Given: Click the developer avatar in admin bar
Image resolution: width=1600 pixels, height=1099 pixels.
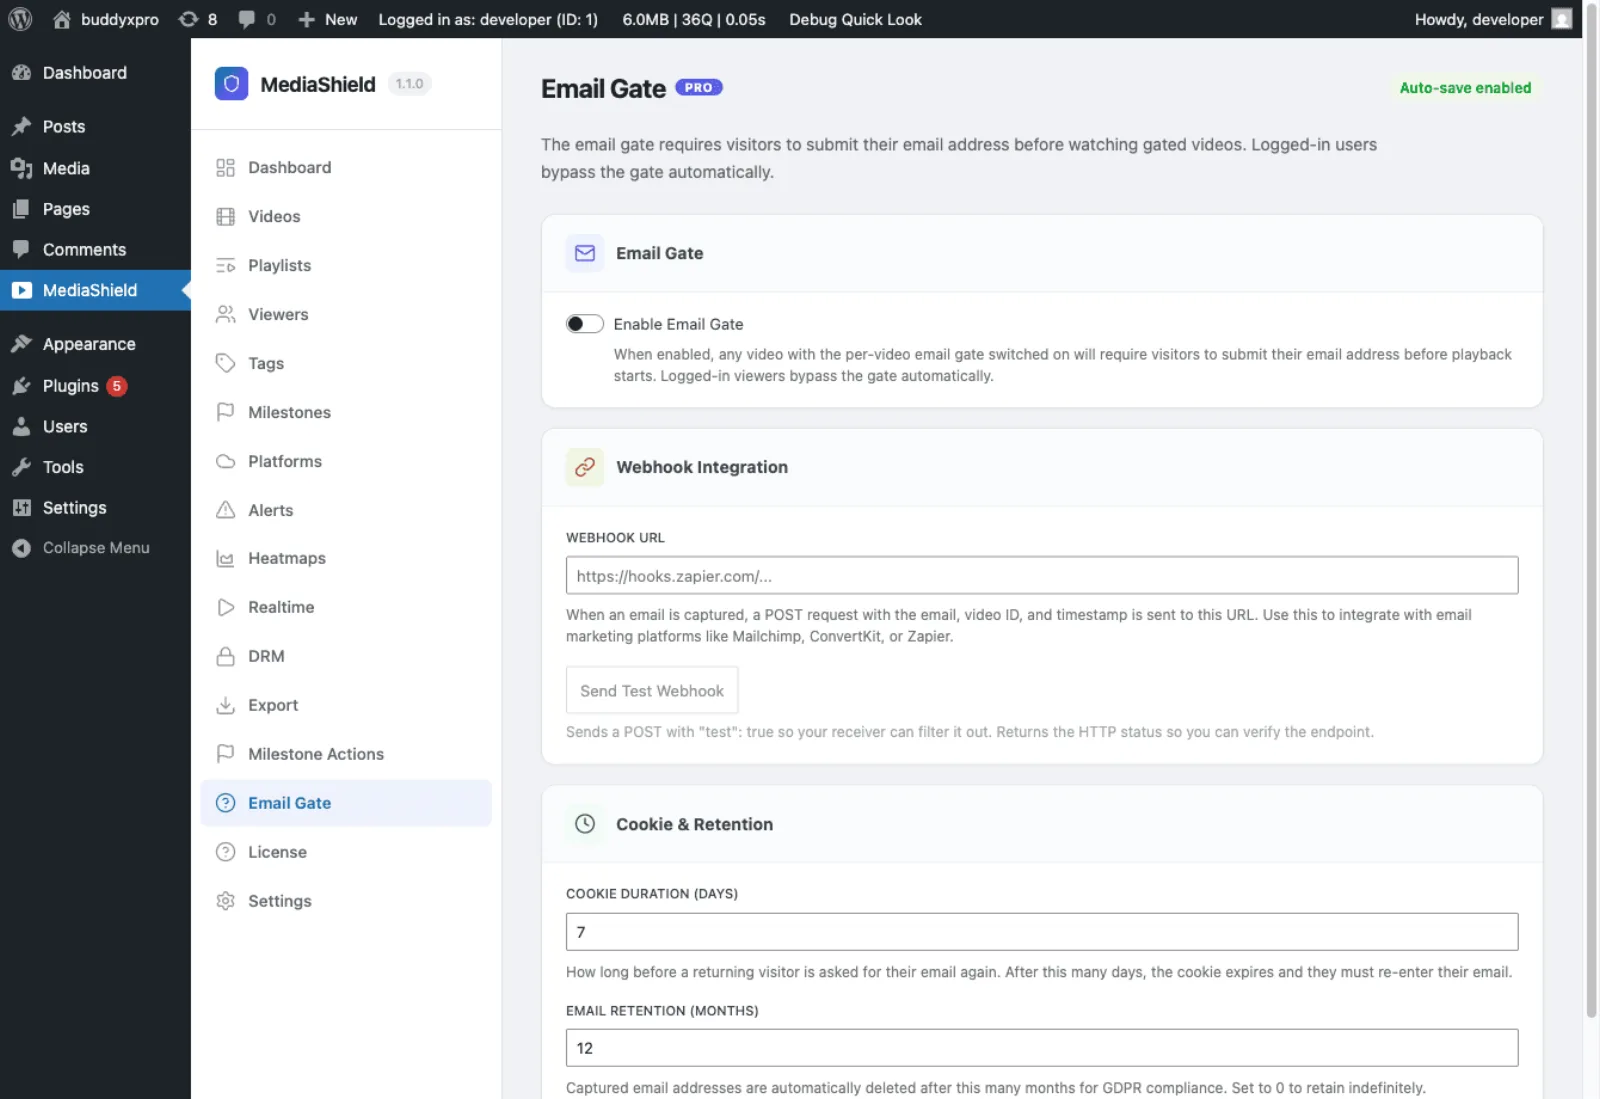Looking at the screenshot, I should [x=1561, y=19].
